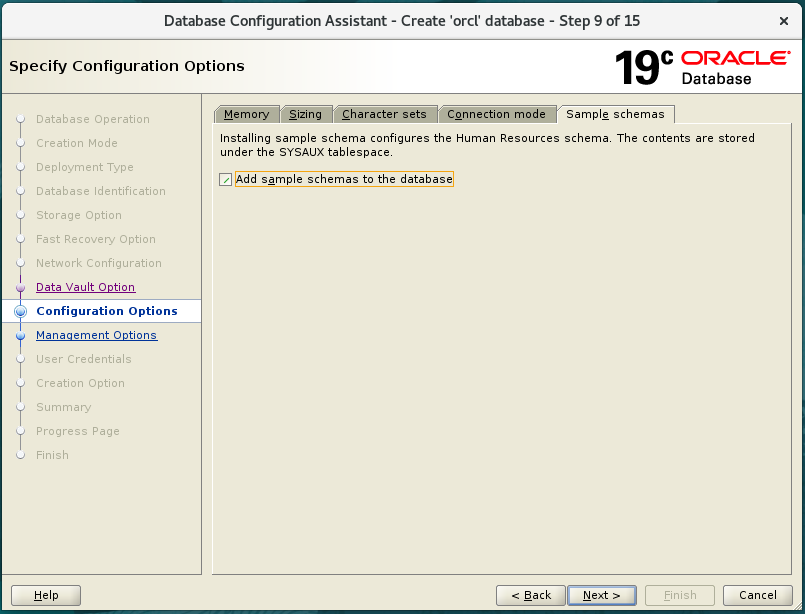Cancel the database creation wizard

pos(758,595)
